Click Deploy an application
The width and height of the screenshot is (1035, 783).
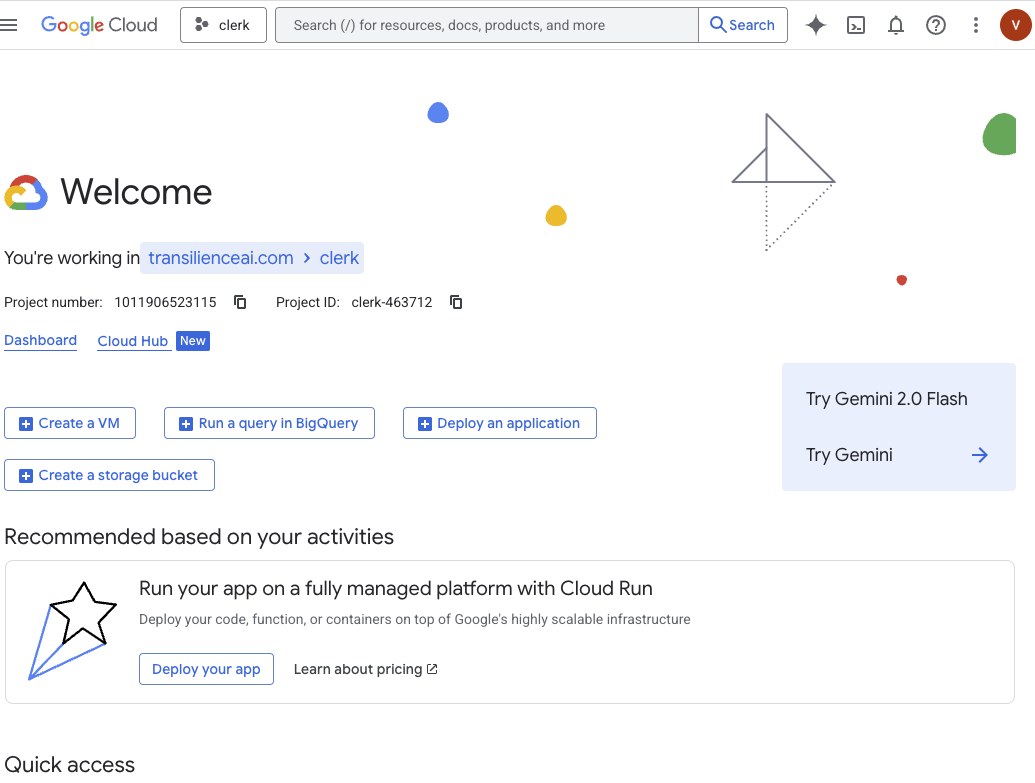[500, 423]
